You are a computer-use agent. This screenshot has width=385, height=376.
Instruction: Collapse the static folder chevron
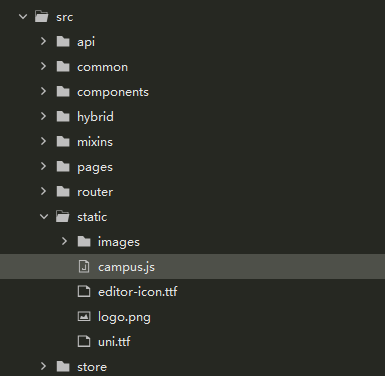(44, 217)
